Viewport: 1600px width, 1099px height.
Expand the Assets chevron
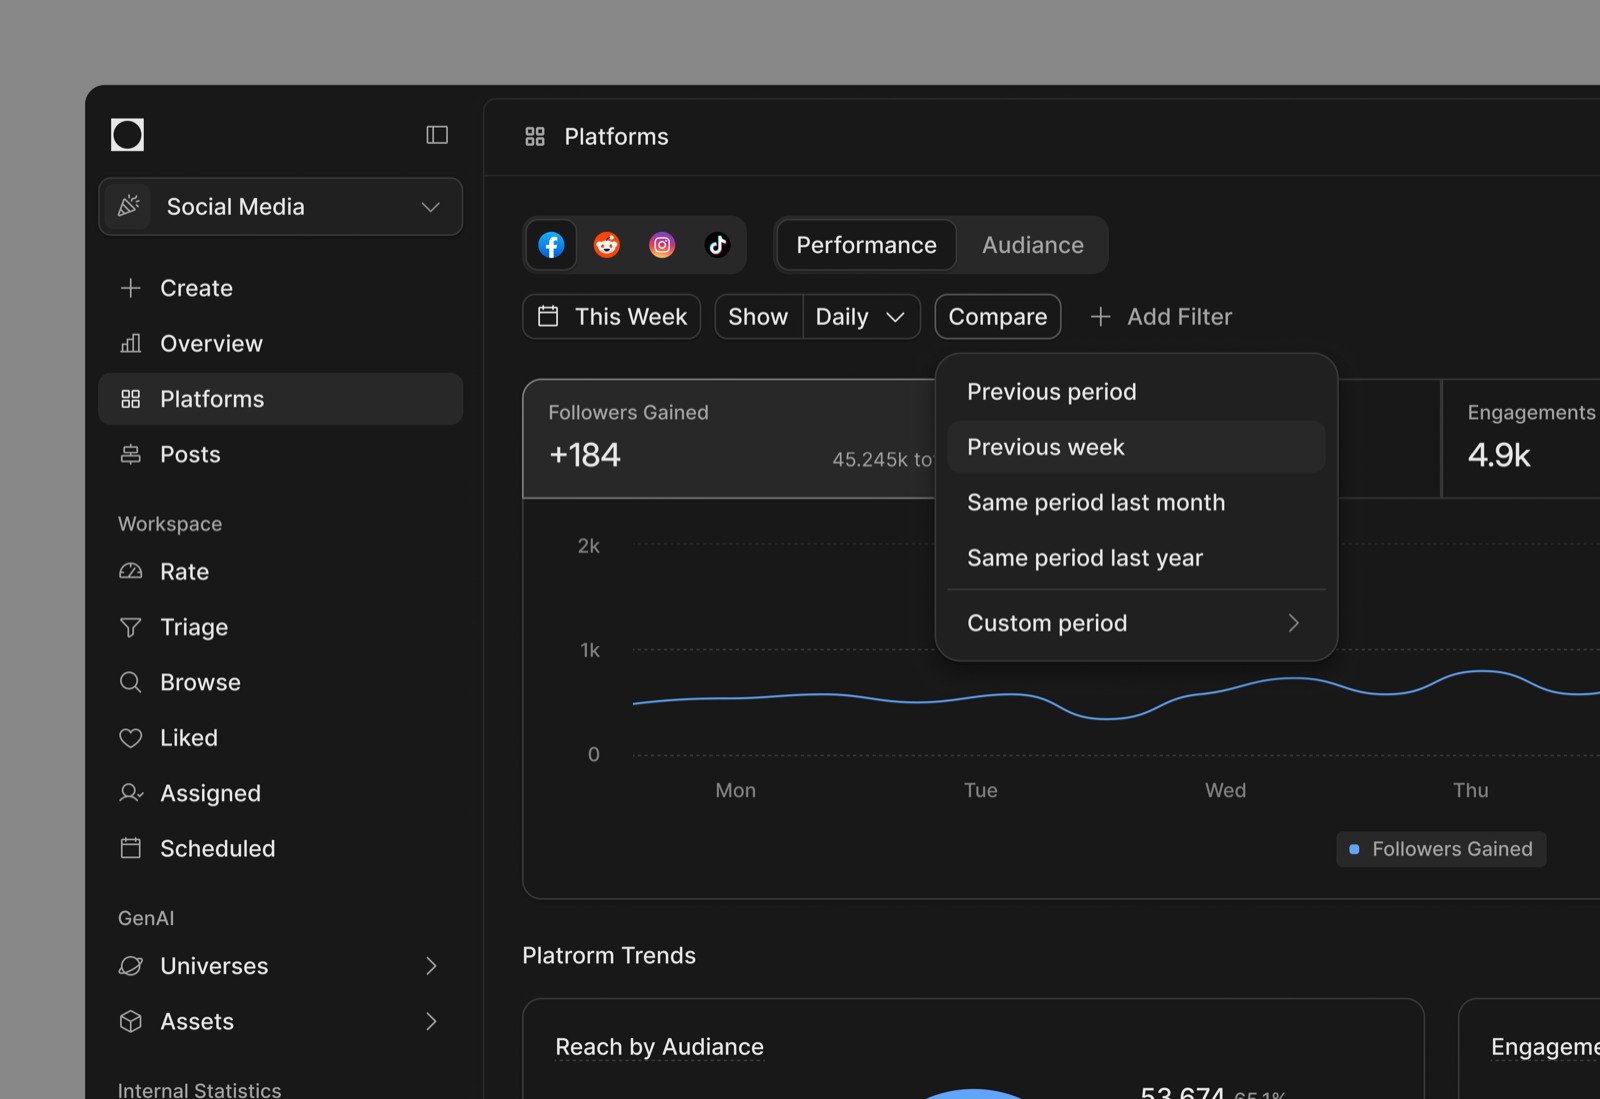431,1021
